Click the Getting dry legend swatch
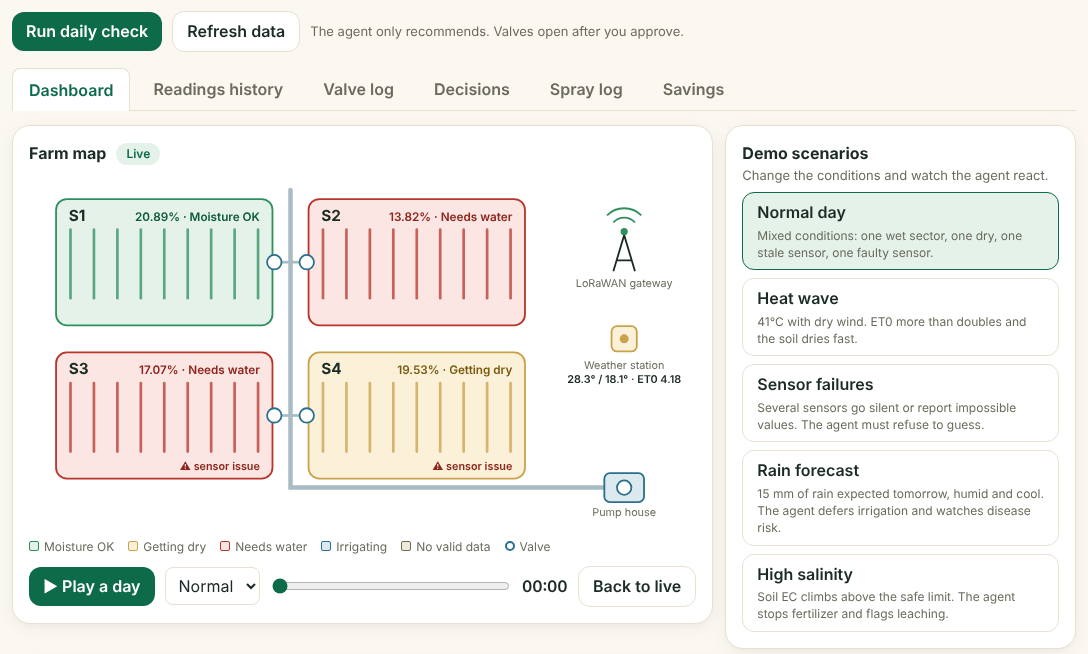The width and height of the screenshot is (1088, 654). 133,547
